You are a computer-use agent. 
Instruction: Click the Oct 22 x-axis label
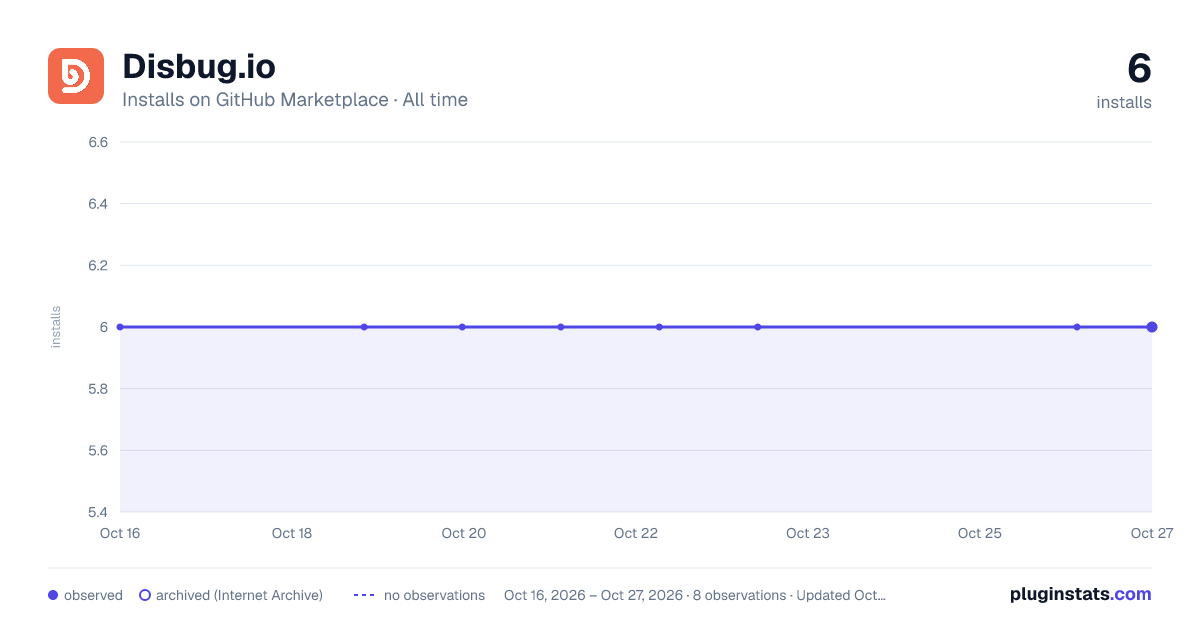[x=636, y=533]
